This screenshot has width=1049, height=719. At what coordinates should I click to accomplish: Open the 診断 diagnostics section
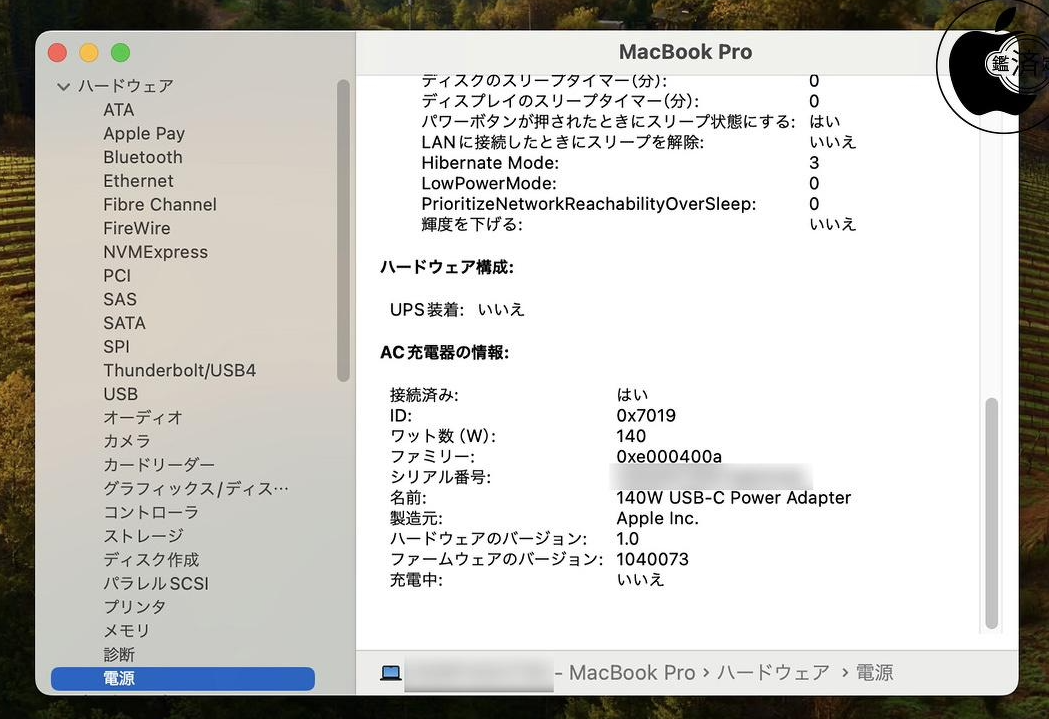click(117, 654)
